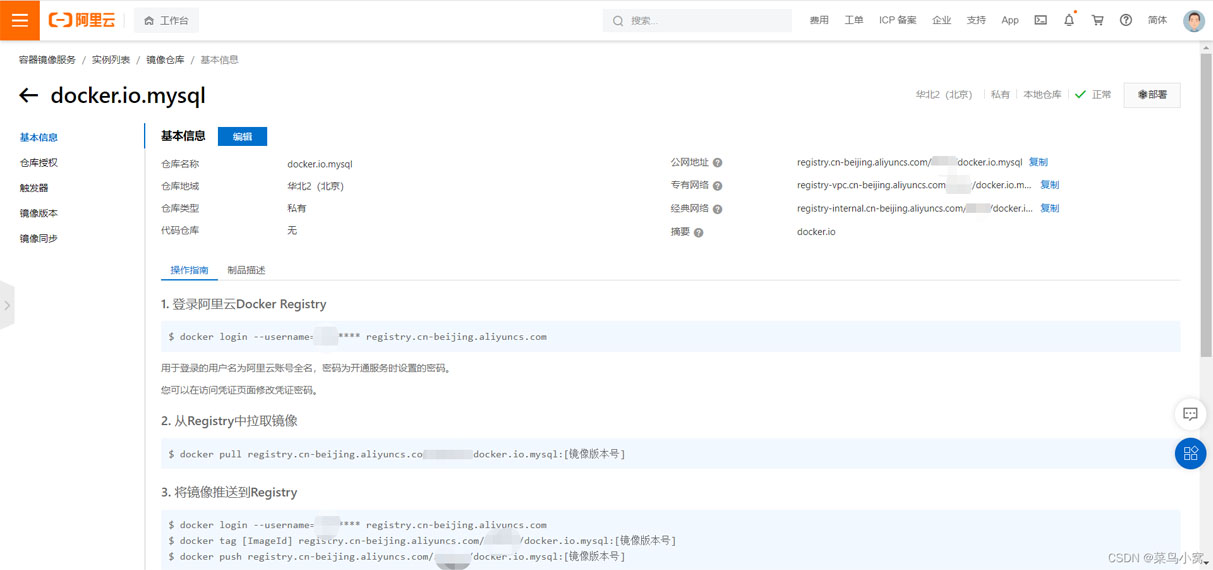The width and height of the screenshot is (1213, 570).
Task: Open the 费用 menu
Action: [x=819, y=20]
